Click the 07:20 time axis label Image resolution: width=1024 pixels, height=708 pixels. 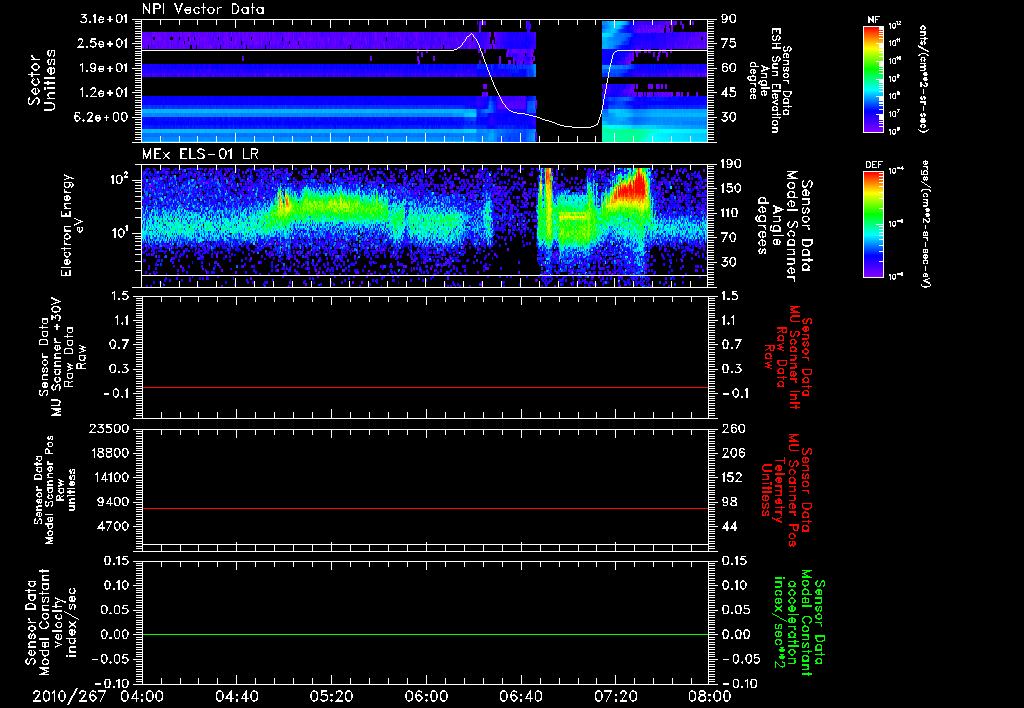coord(615,696)
